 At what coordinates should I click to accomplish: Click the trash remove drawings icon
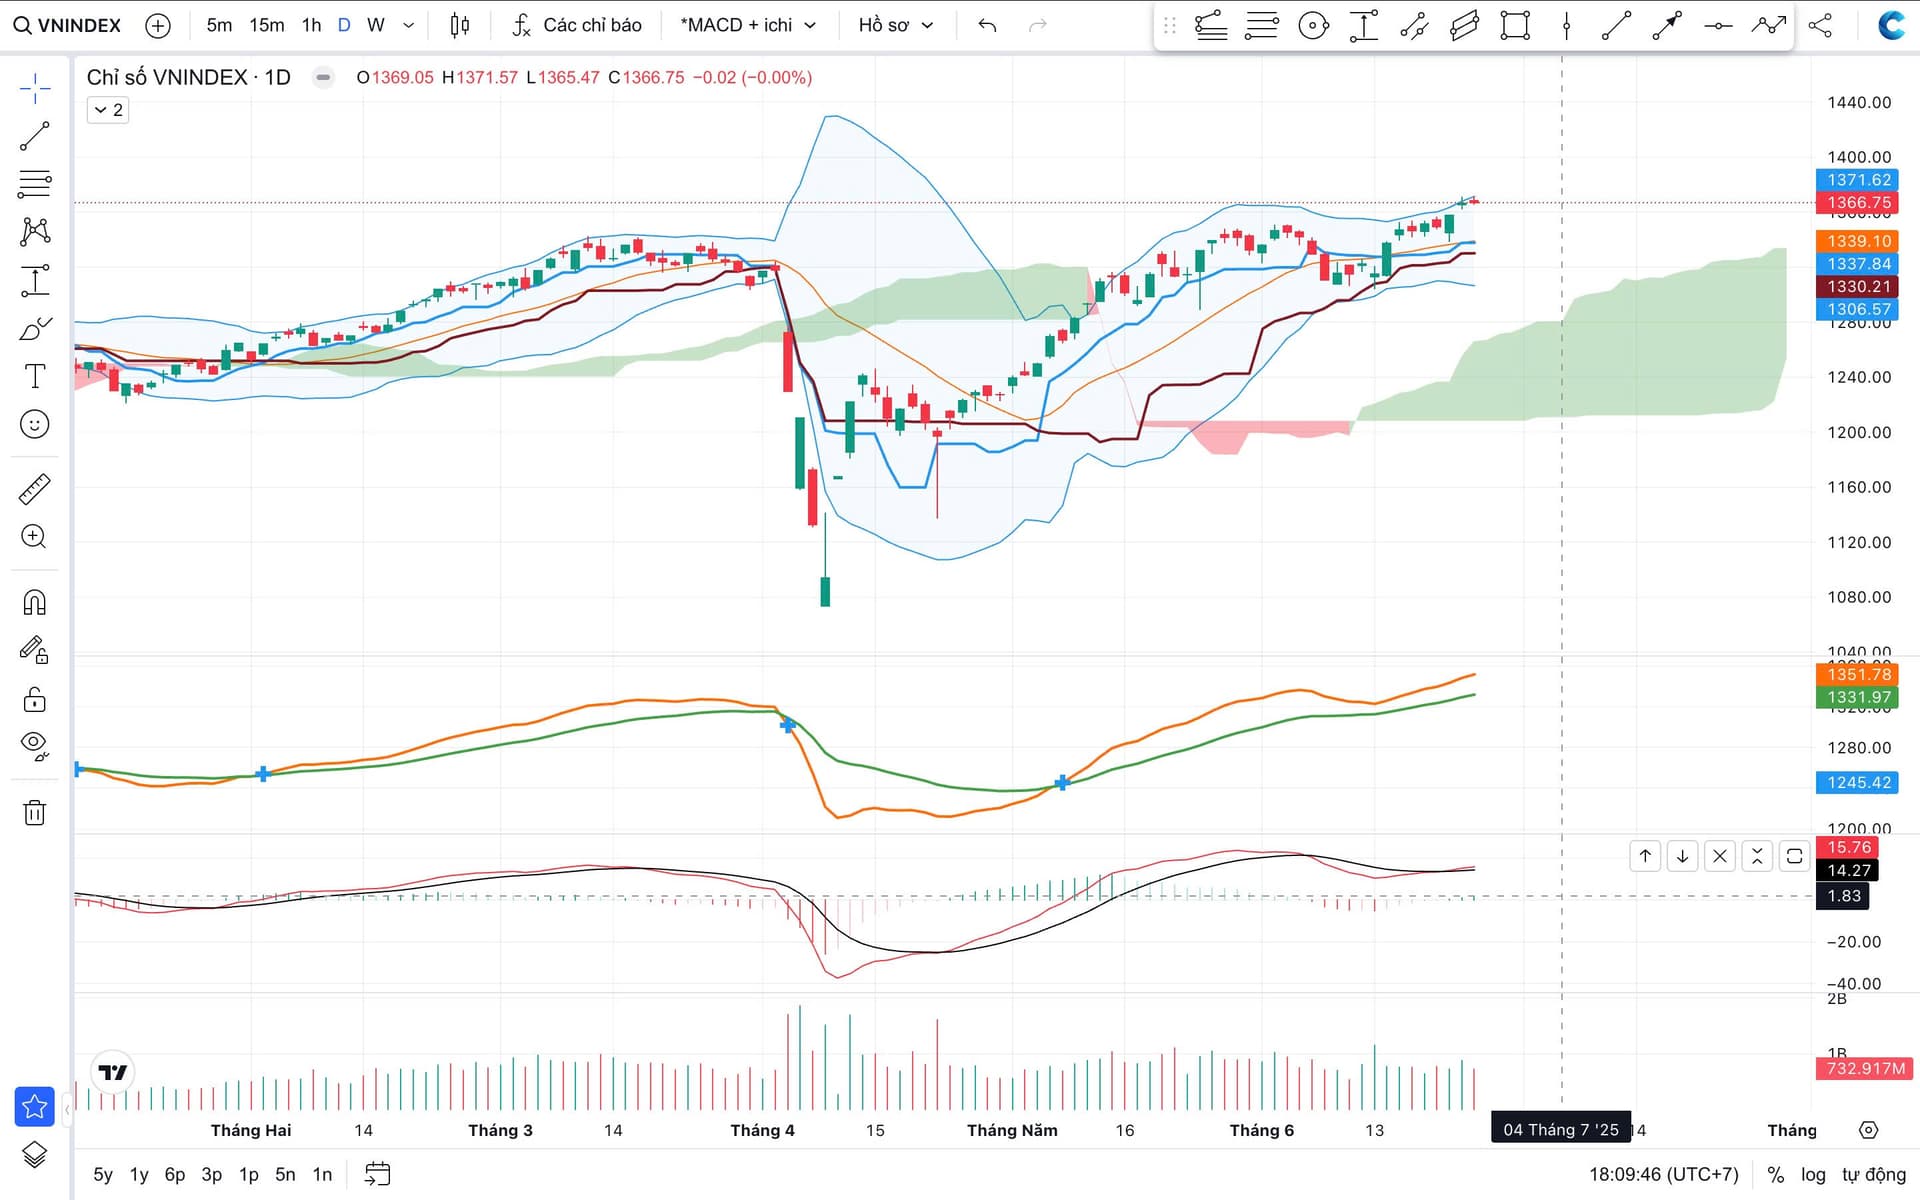tap(34, 812)
